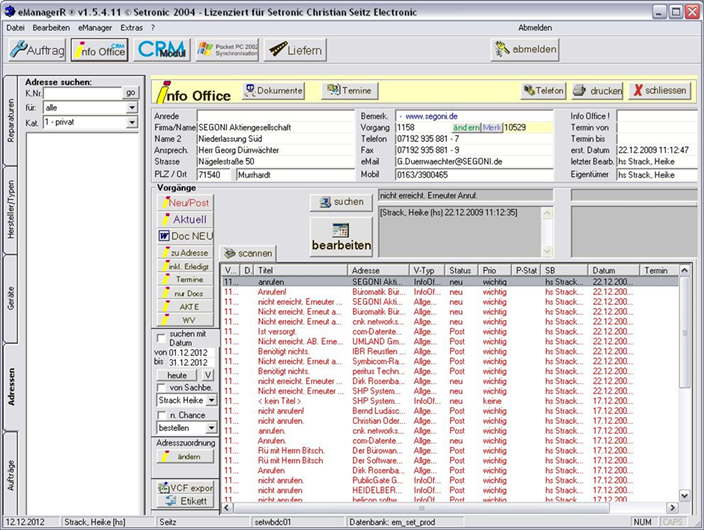The height and width of the screenshot is (530, 705).
Task: Select the '< kein Titel >' row
Action: point(450,401)
